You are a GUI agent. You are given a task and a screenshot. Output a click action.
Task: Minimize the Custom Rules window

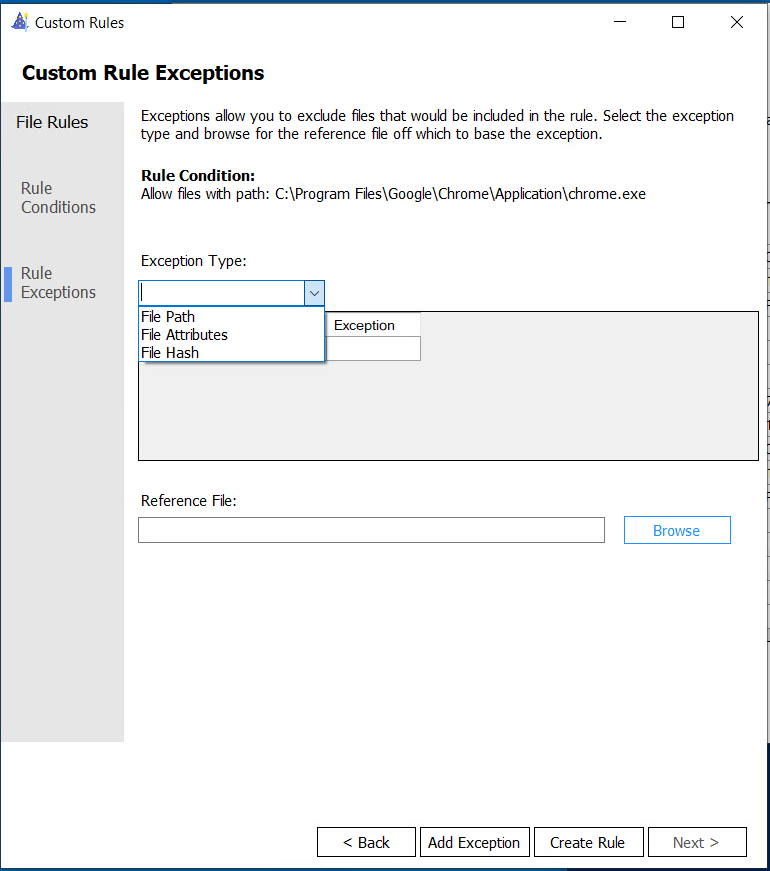coord(620,22)
